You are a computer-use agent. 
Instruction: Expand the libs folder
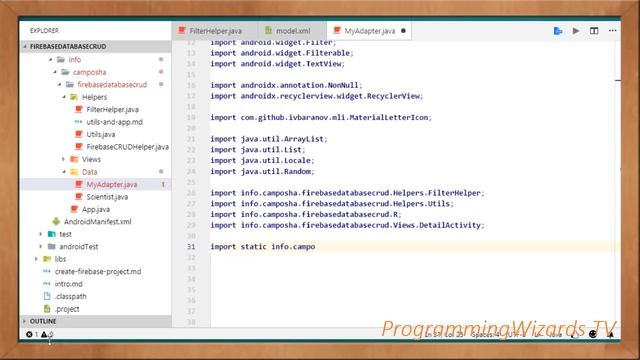[36, 259]
